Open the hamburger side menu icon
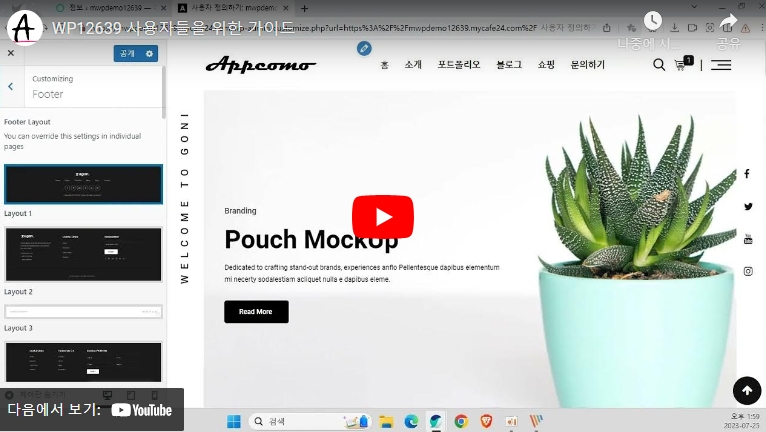This screenshot has height=432, width=766. point(721,65)
